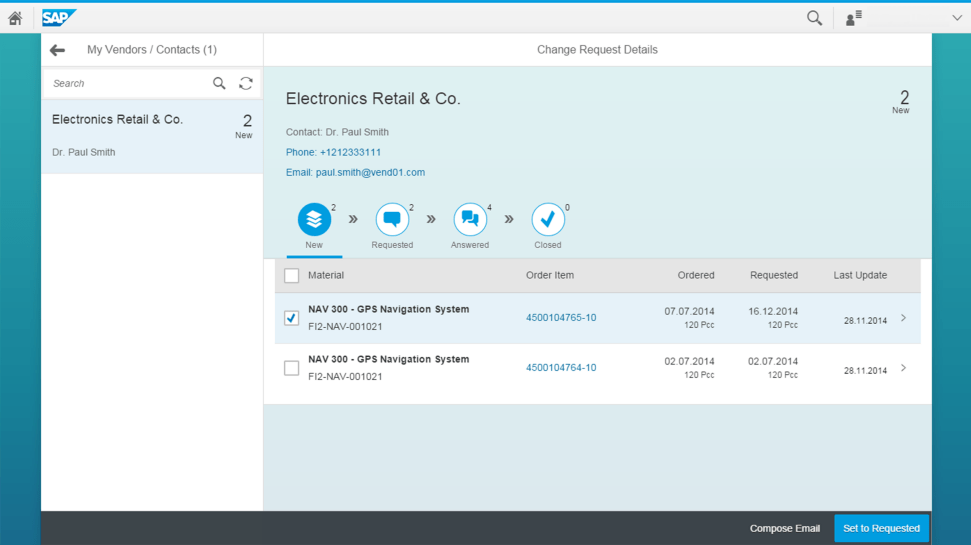Refresh the vendor list

[x=246, y=84]
